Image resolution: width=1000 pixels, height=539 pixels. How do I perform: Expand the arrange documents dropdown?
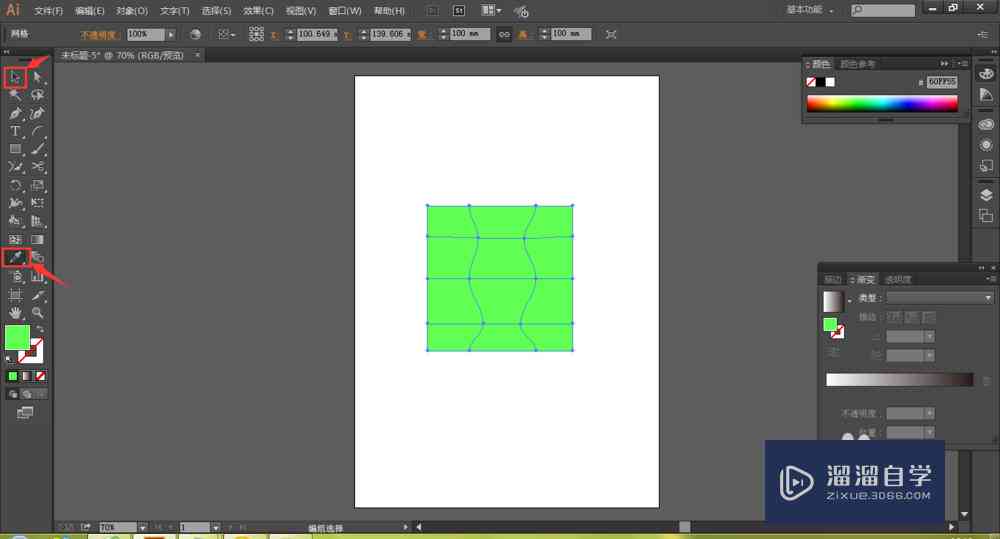tap(491, 10)
